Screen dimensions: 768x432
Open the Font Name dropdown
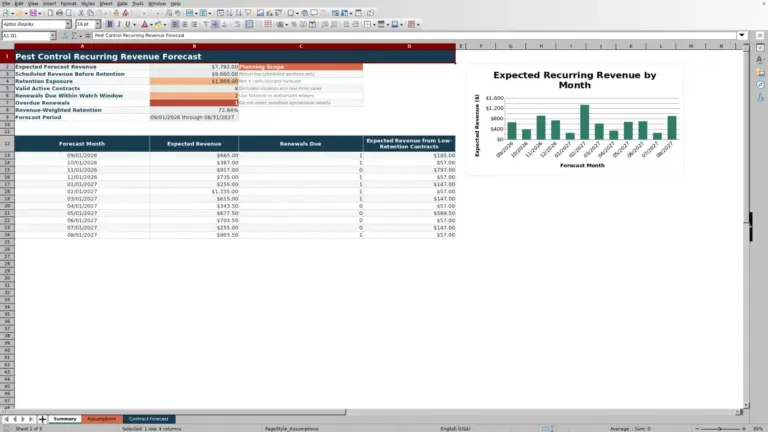[68, 24]
